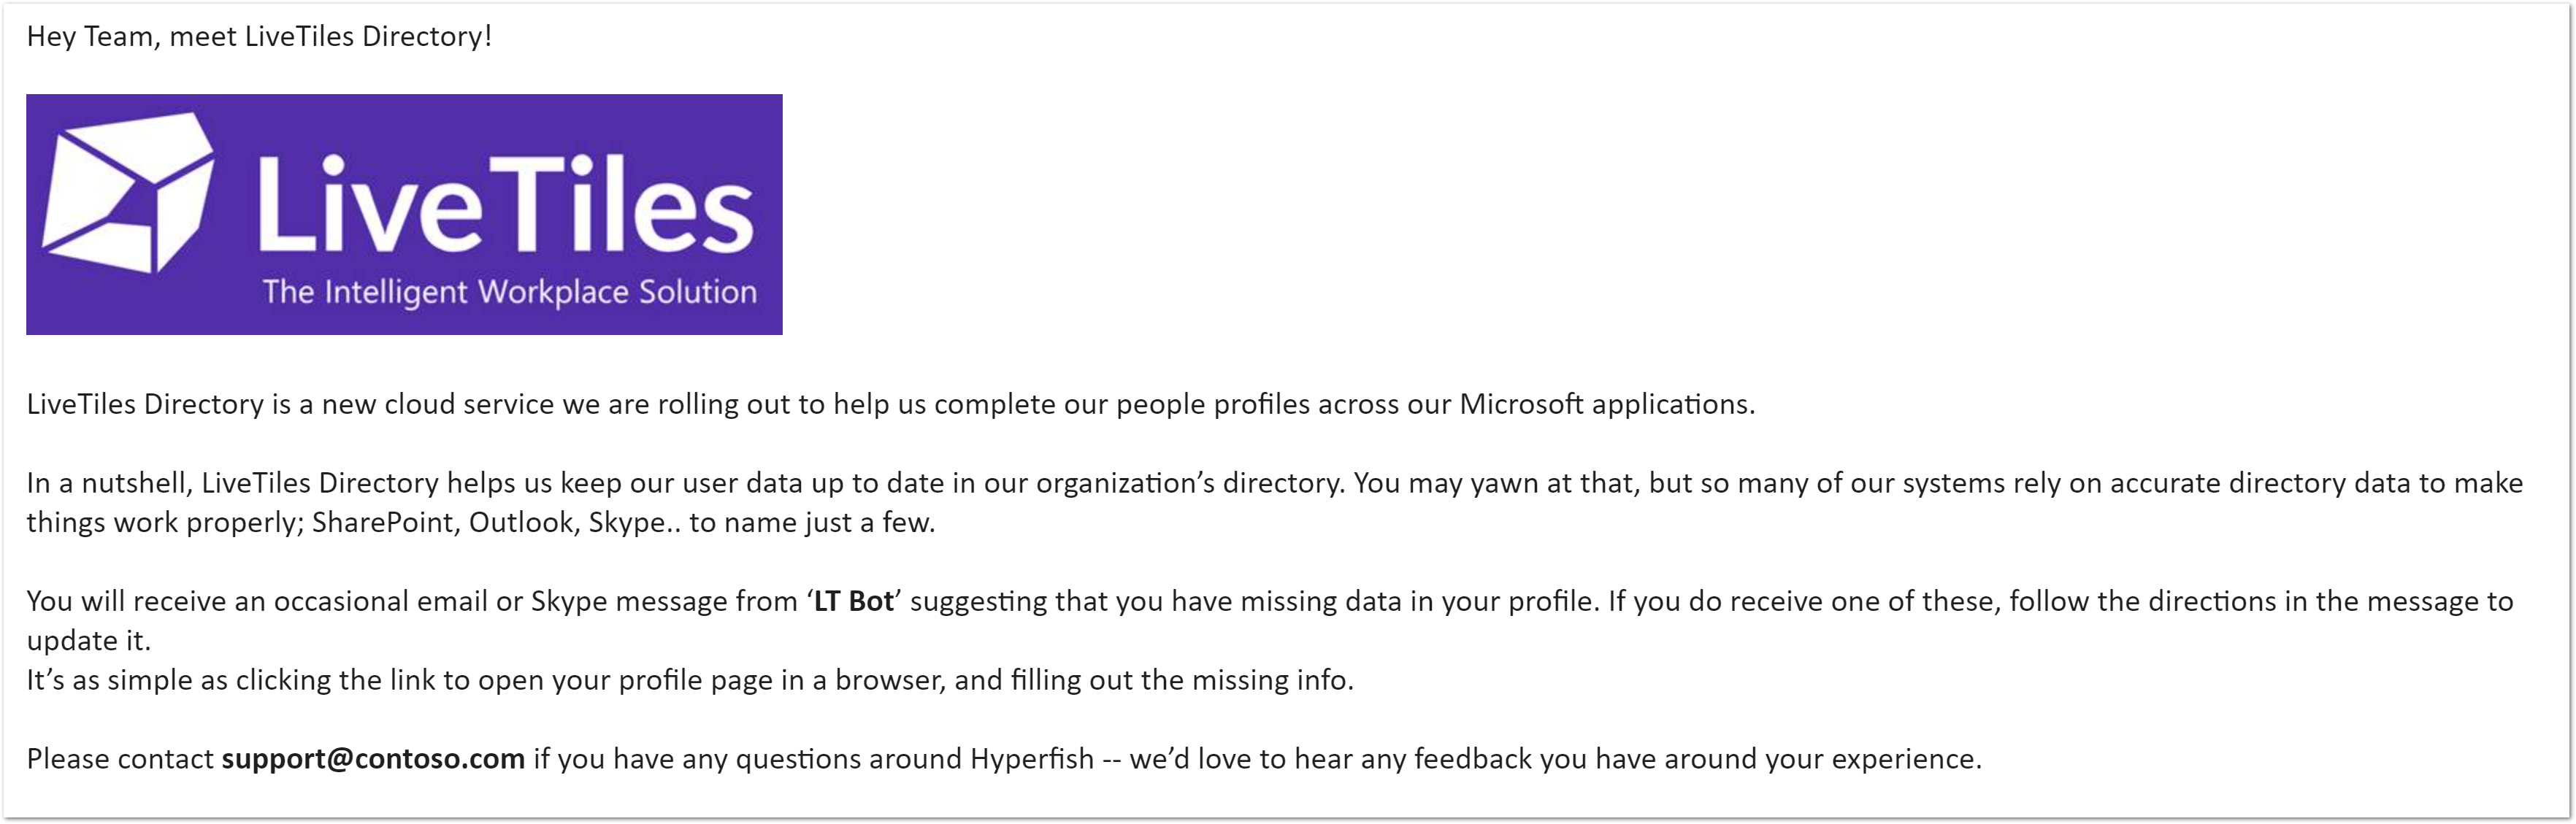Click the large LiveTiles wordmark
Screen dimensions: 2576x824
point(505,203)
